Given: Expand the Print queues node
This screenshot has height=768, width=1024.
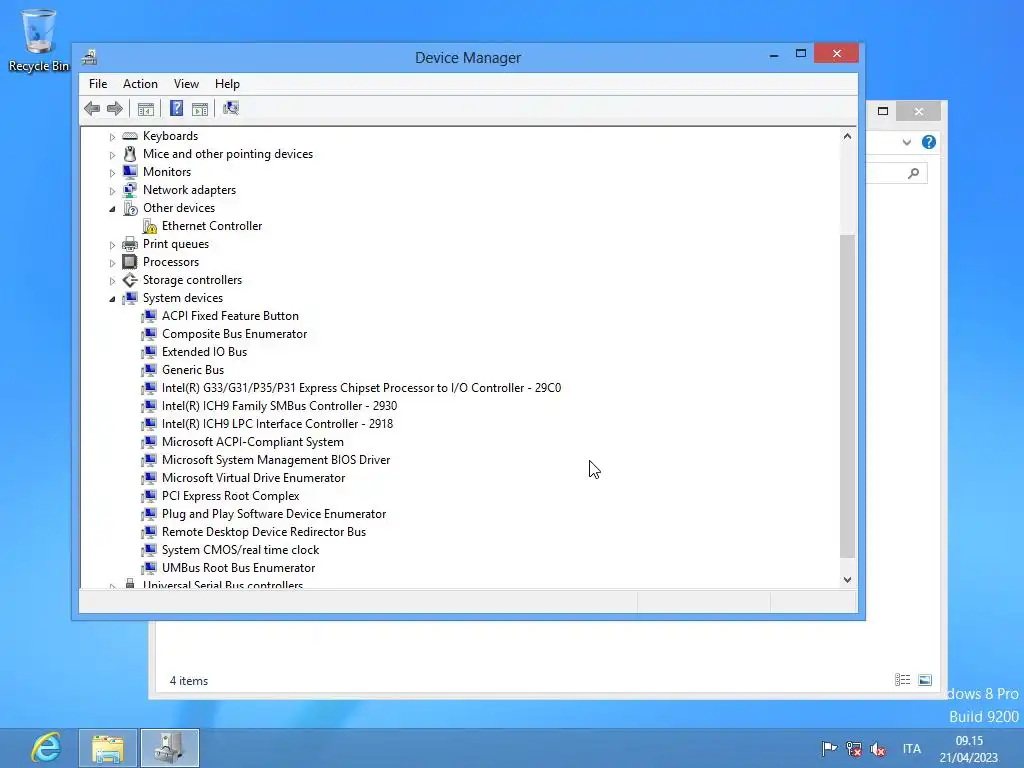Looking at the screenshot, I should tap(112, 246).
